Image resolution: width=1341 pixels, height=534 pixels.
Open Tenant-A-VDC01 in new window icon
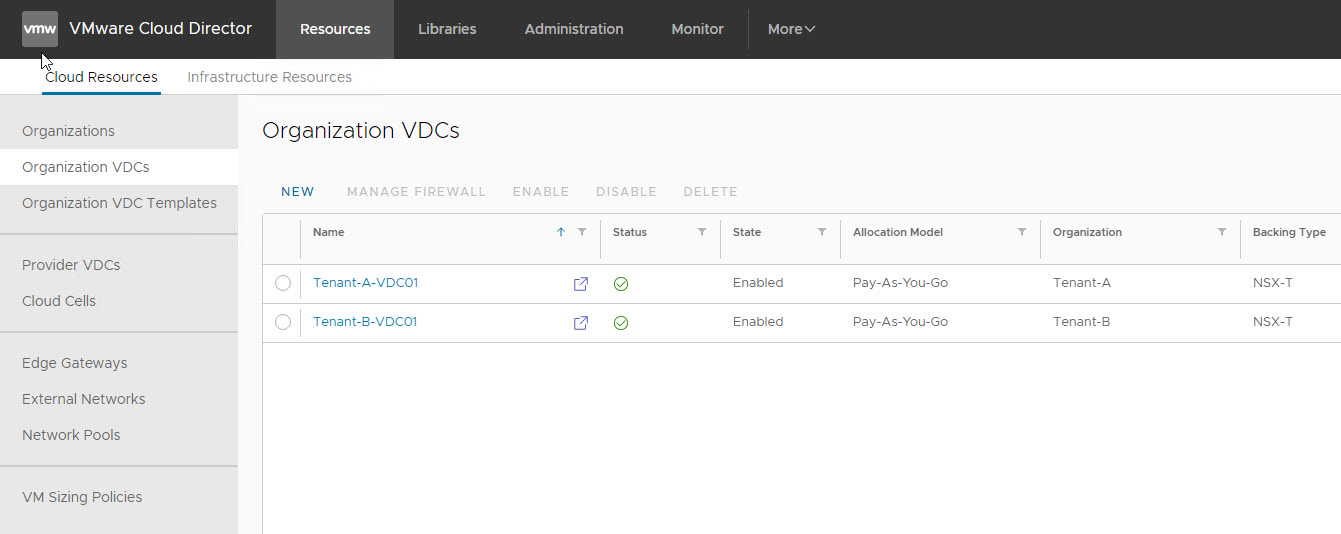click(x=580, y=284)
